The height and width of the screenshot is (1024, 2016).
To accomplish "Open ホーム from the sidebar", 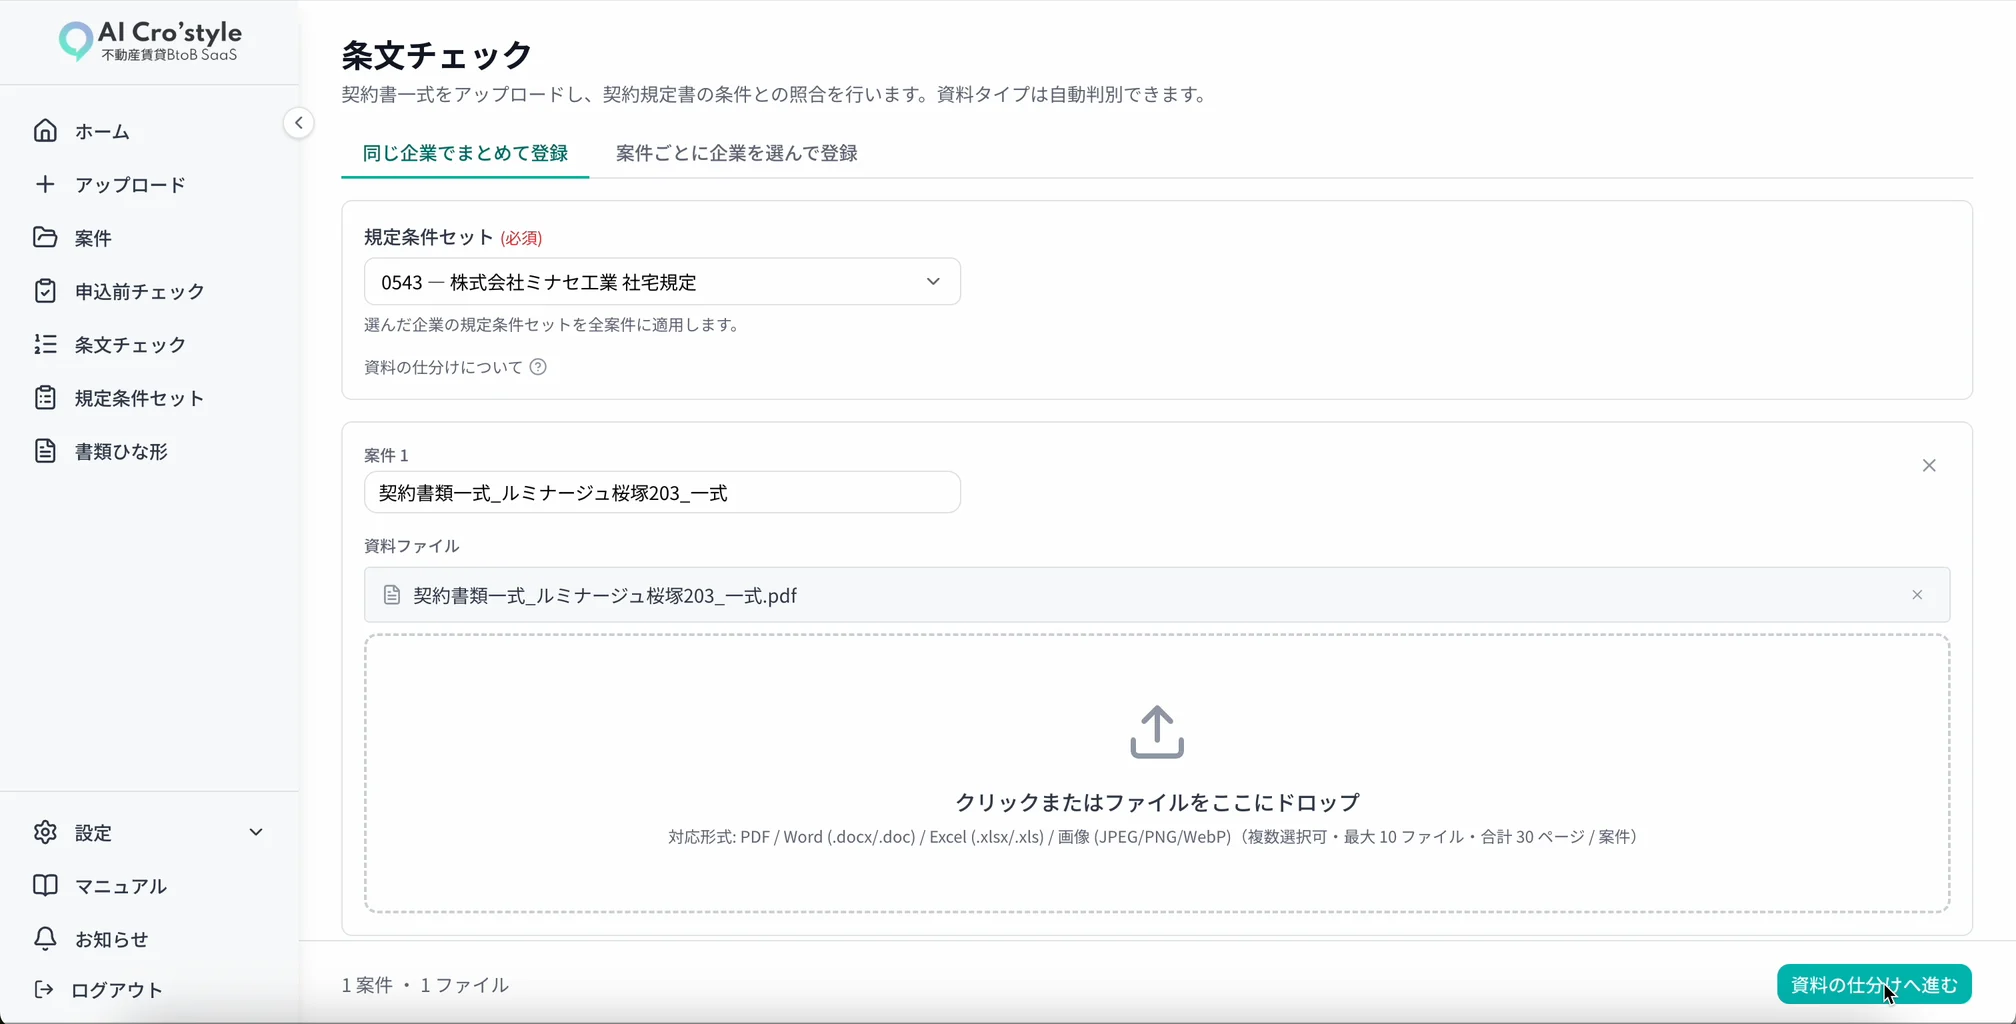I will pyautogui.click(x=102, y=131).
